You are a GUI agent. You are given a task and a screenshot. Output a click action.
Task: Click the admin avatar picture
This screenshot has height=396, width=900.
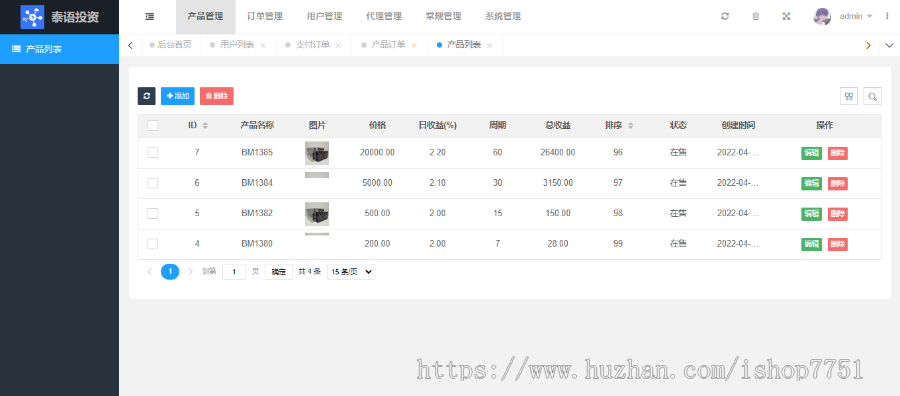[x=822, y=17]
